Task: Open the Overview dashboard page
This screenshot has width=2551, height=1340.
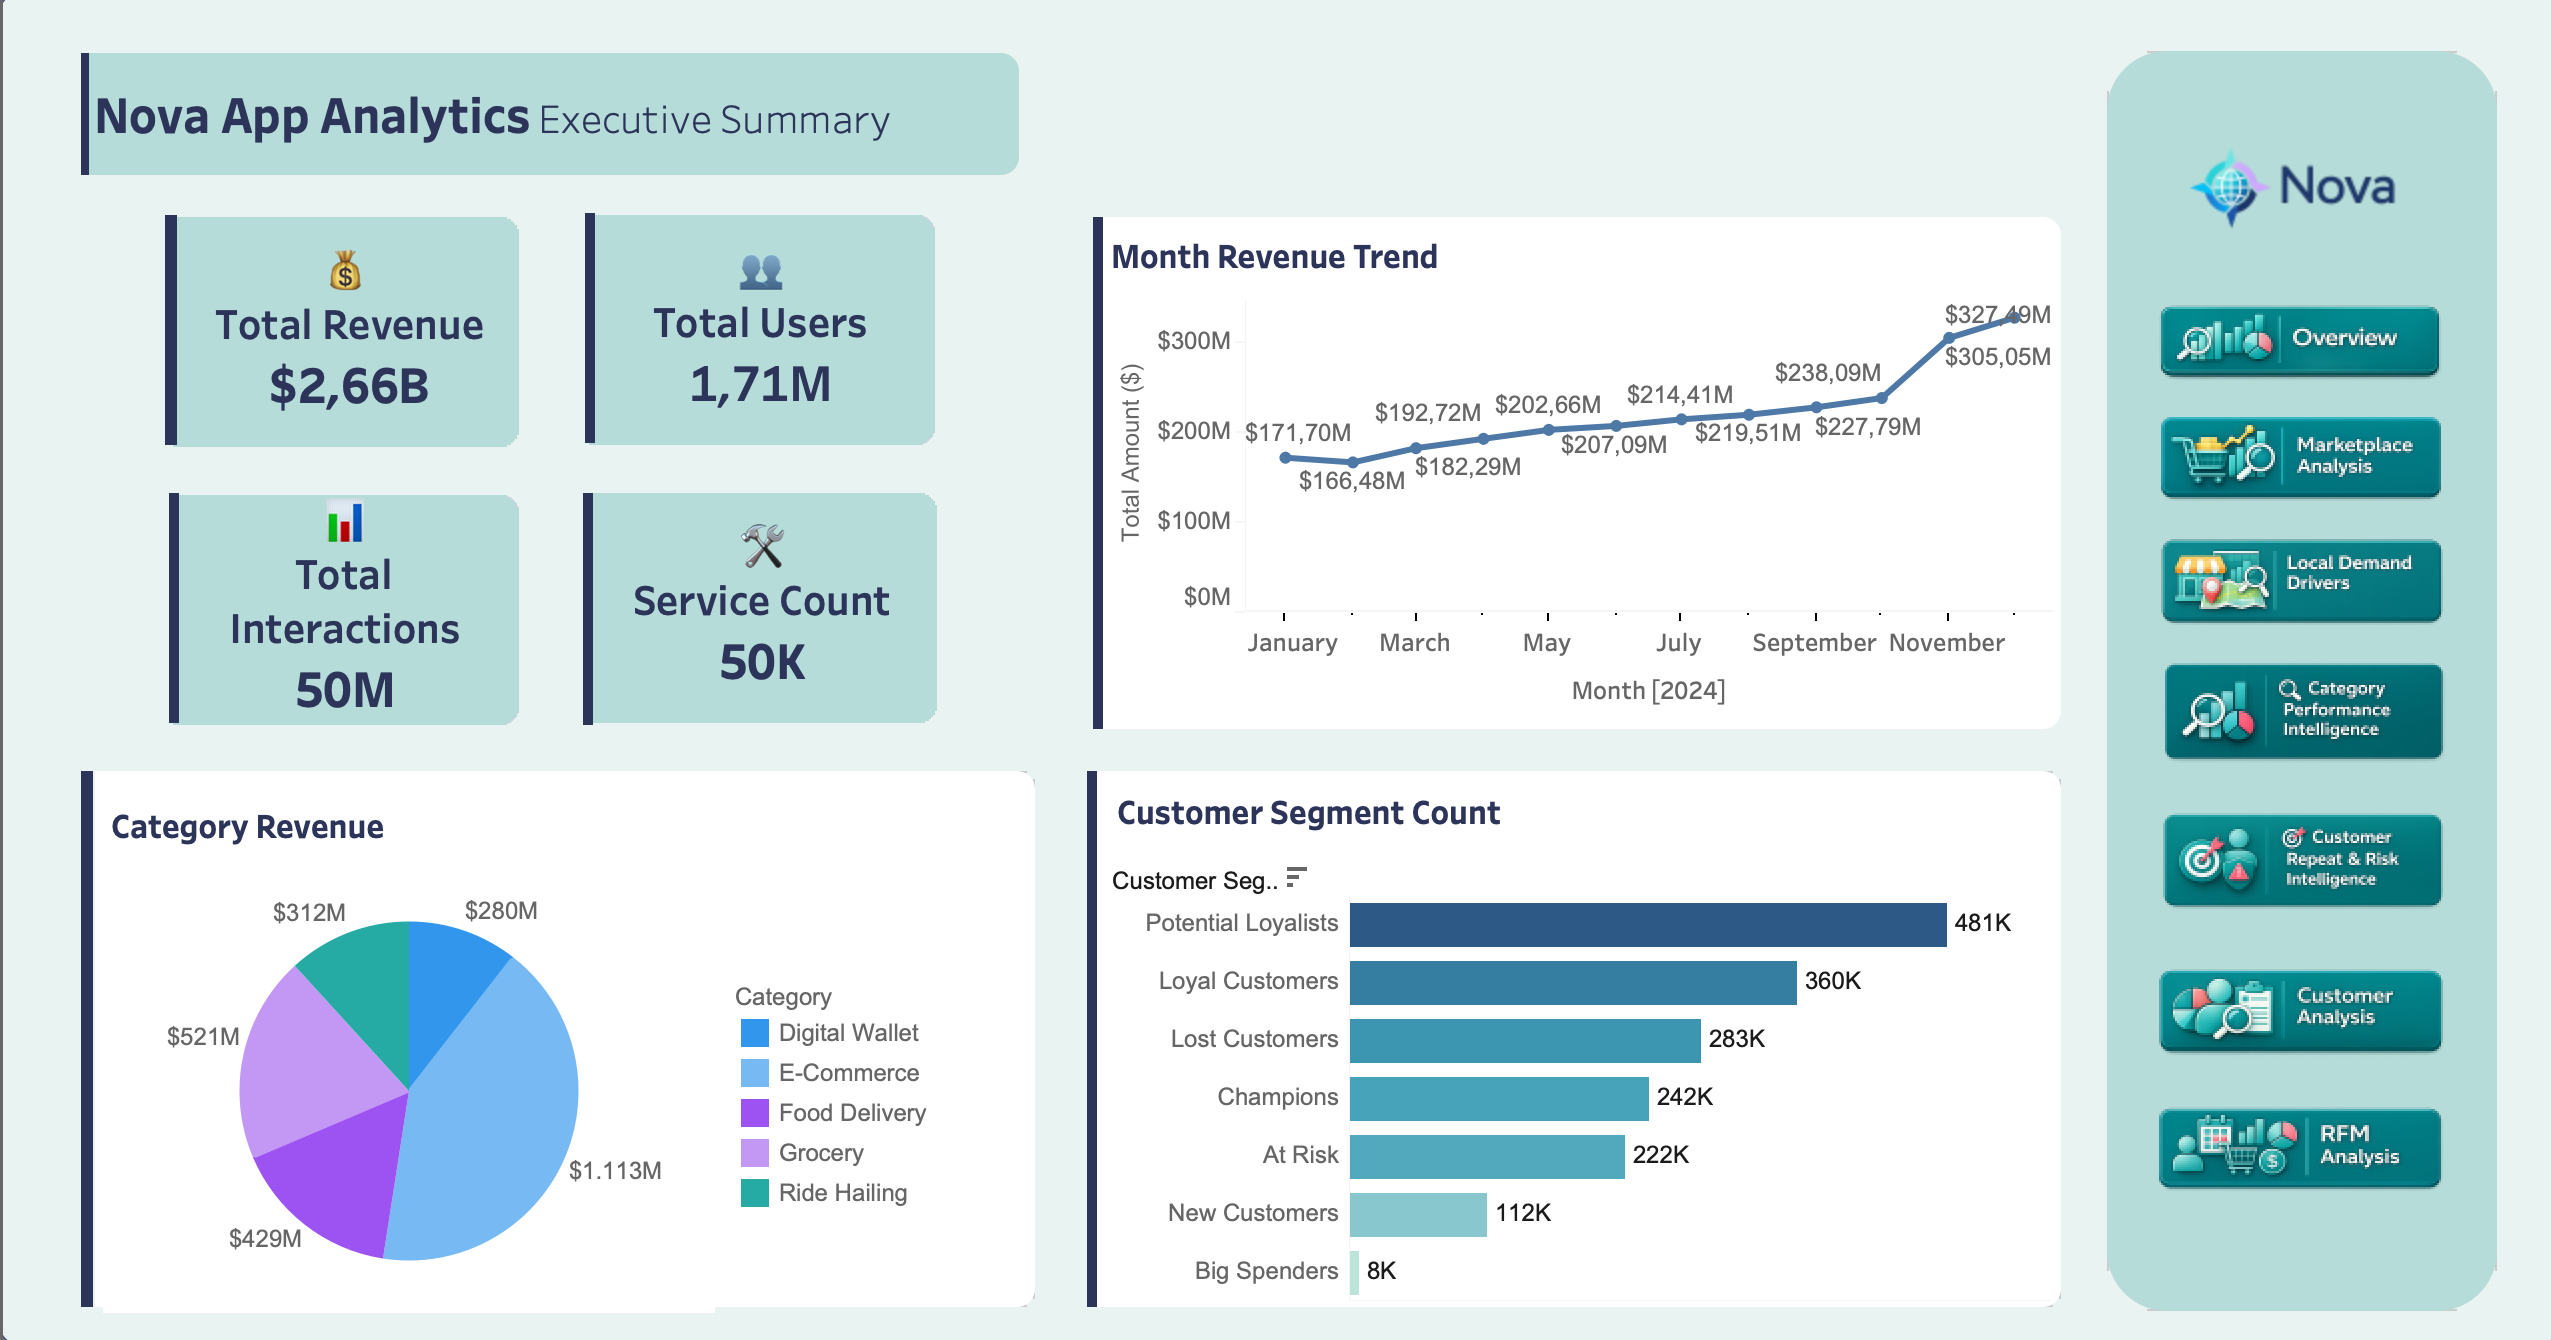Action: (2300, 340)
